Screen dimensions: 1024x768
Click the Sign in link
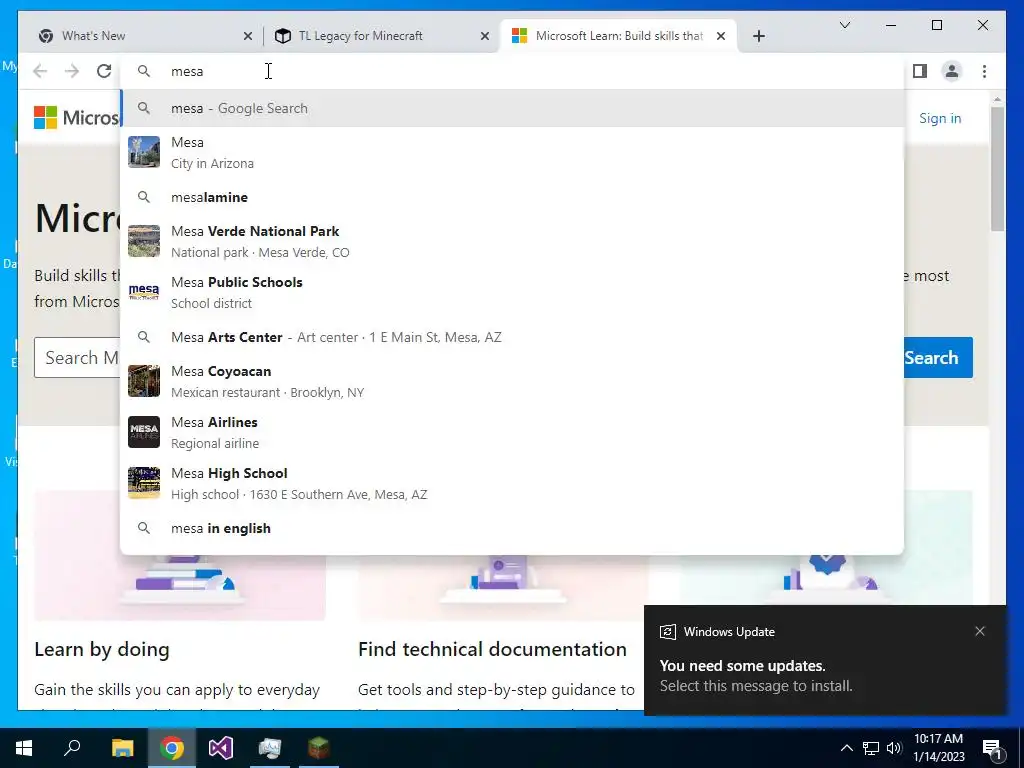point(940,118)
